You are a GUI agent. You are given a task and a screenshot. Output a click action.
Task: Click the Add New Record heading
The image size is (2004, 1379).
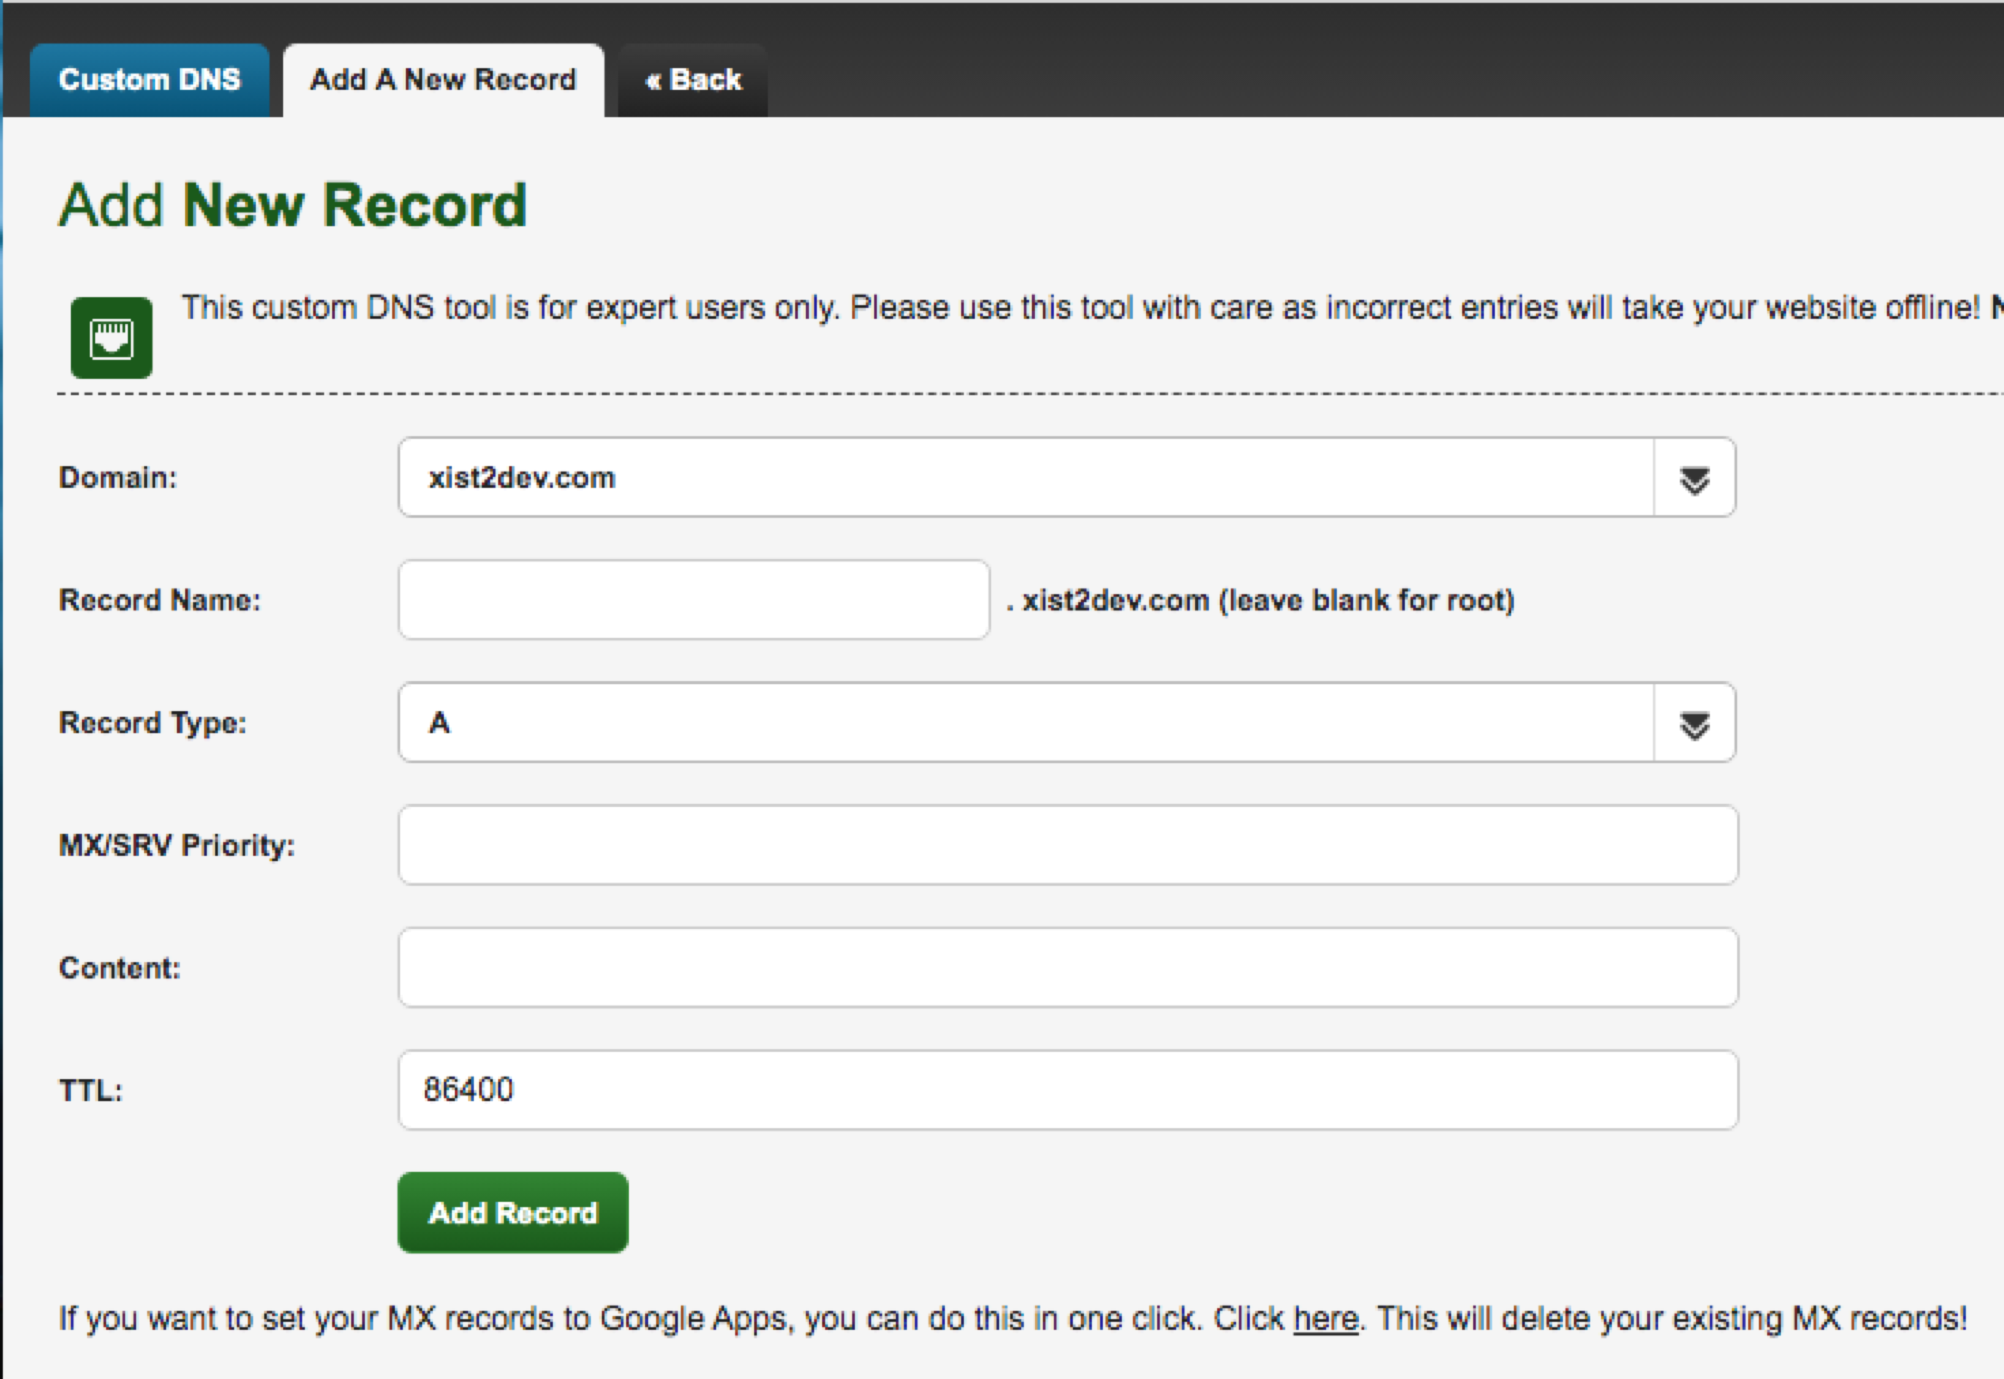(293, 205)
